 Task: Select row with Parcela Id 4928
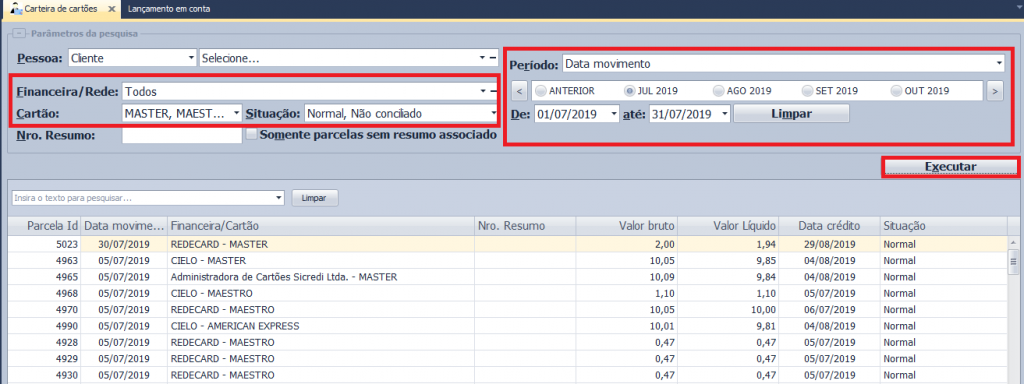tap(507, 342)
